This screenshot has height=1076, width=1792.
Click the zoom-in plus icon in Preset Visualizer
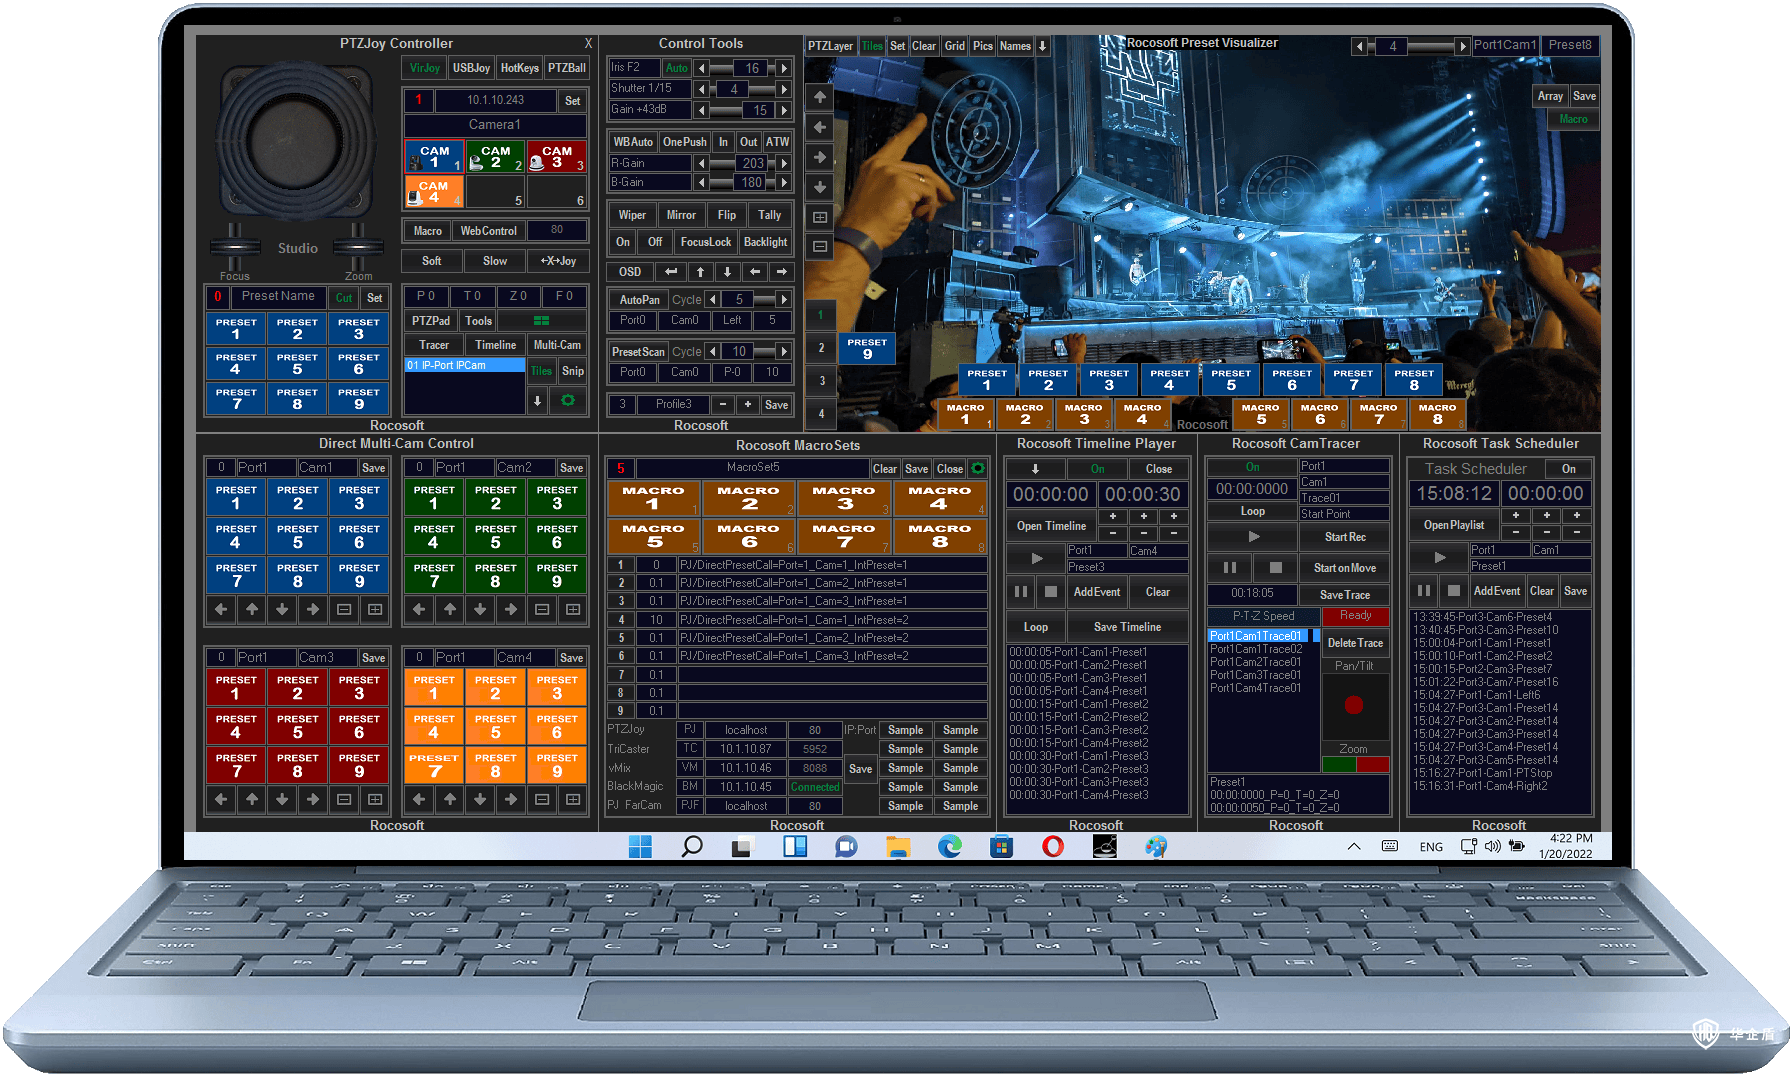(820, 217)
